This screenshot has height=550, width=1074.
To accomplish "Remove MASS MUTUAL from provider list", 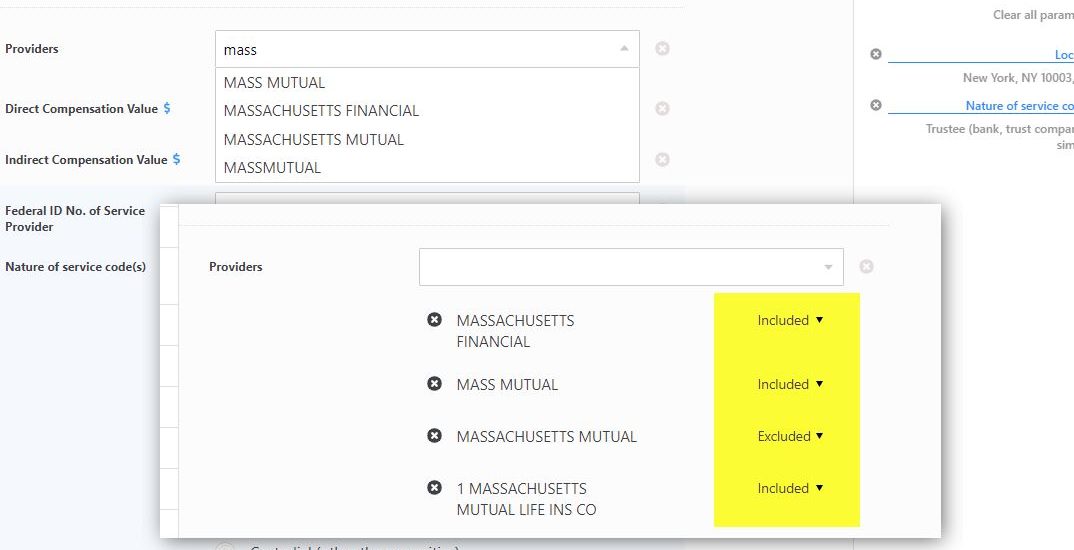I will (434, 384).
